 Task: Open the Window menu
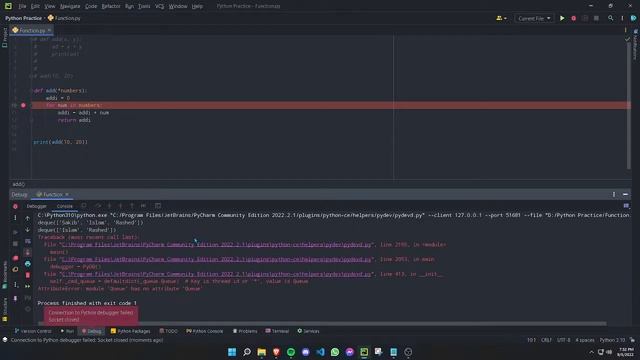(178, 6)
